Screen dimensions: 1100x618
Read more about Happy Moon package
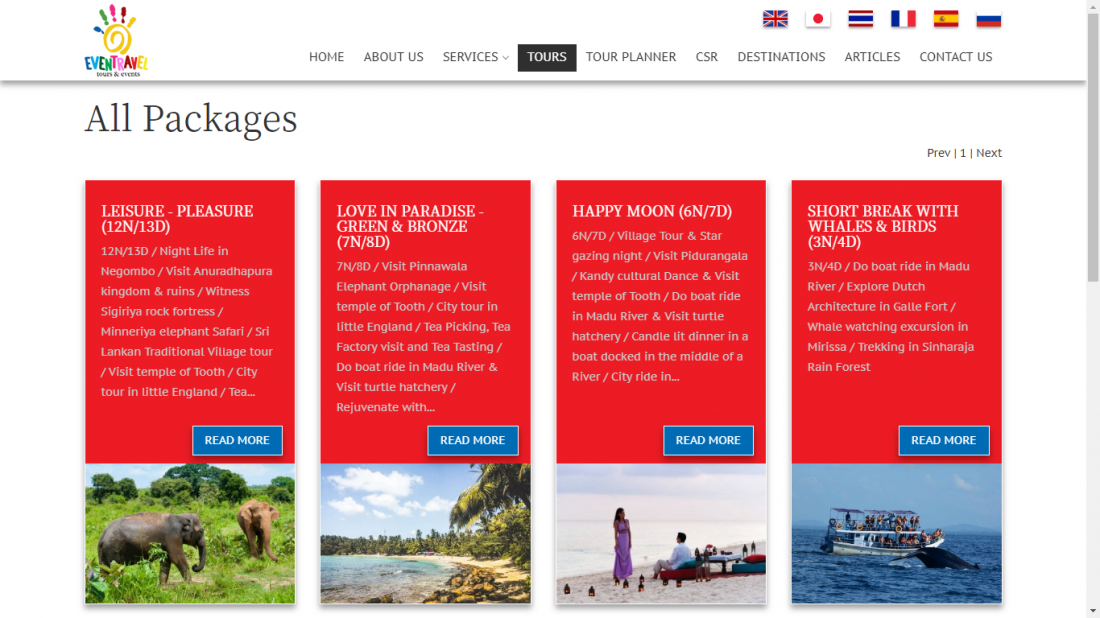tap(708, 441)
